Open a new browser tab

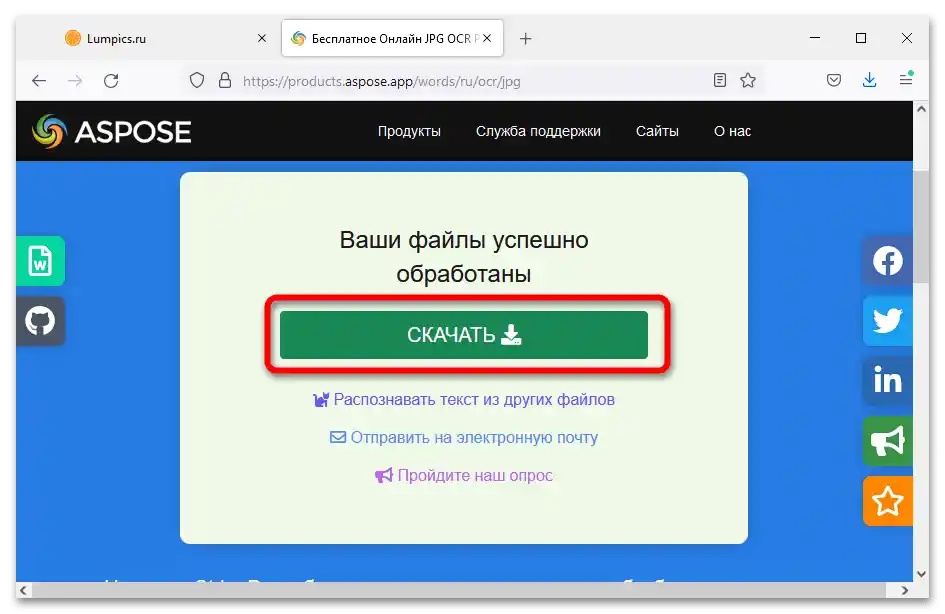pyautogui.click(x=526, y=39)
